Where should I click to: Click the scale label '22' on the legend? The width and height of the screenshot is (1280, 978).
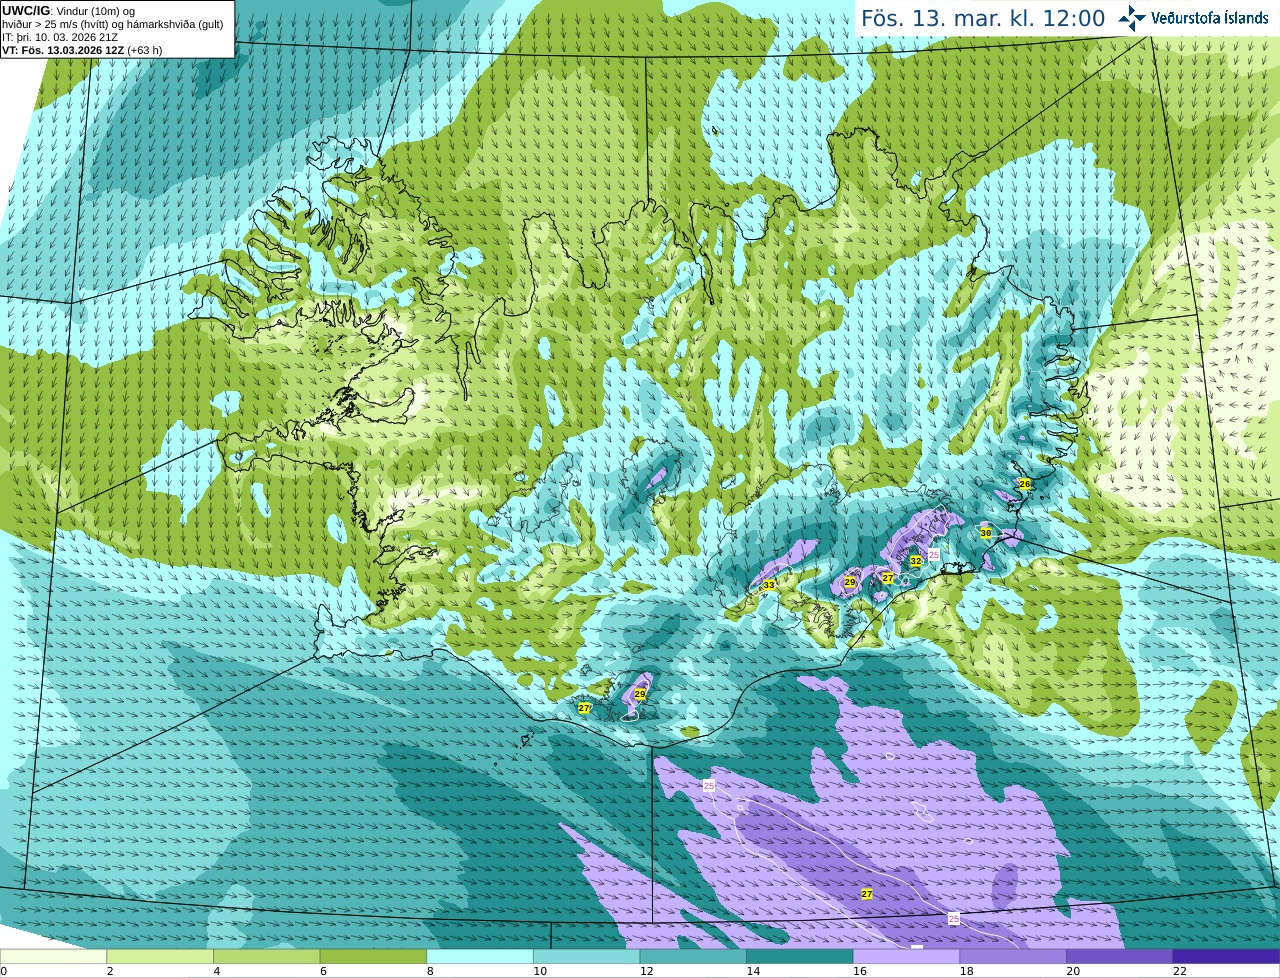(x=1179, y=971)
